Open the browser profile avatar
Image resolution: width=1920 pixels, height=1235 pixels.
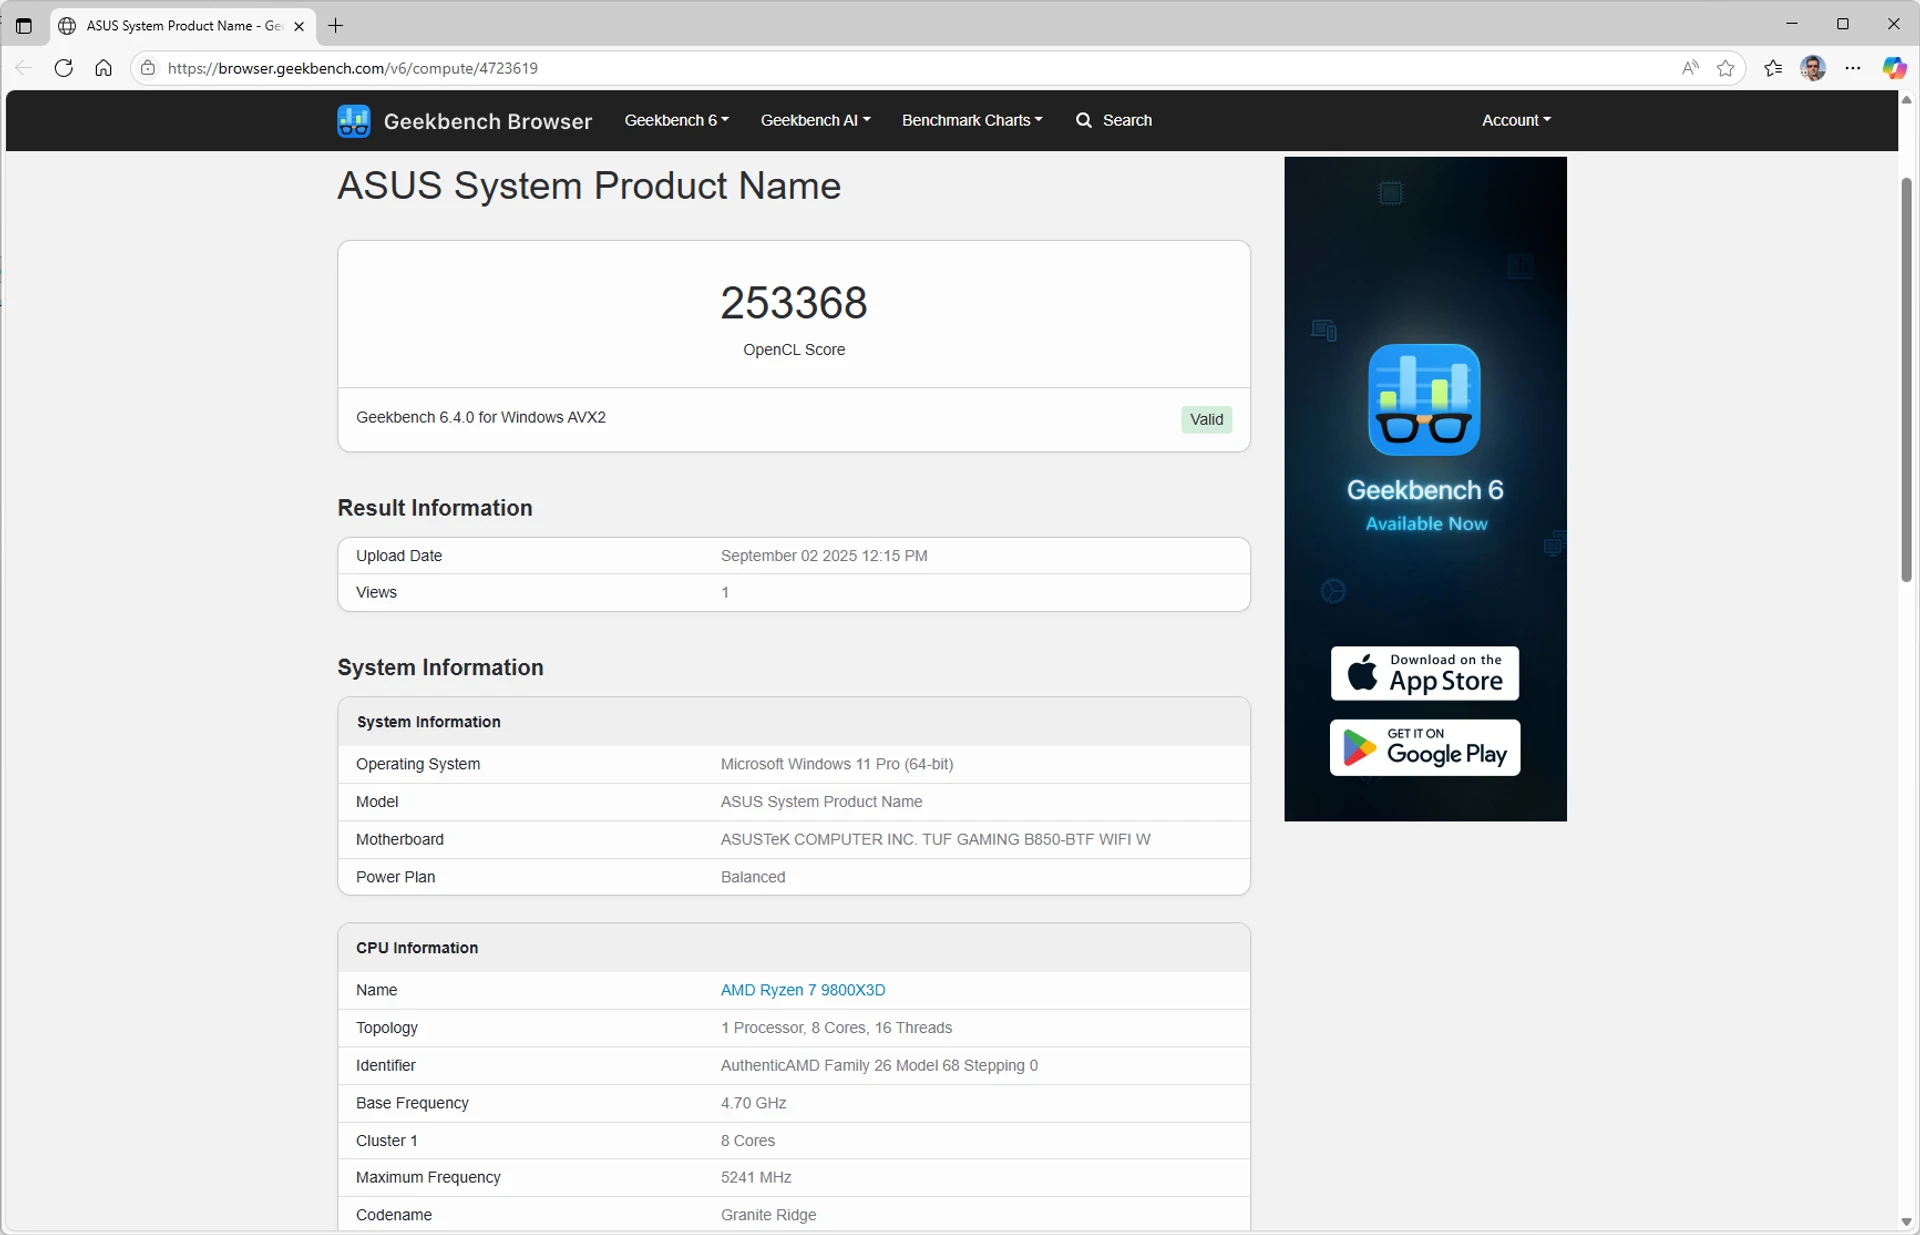point(1813,68)
